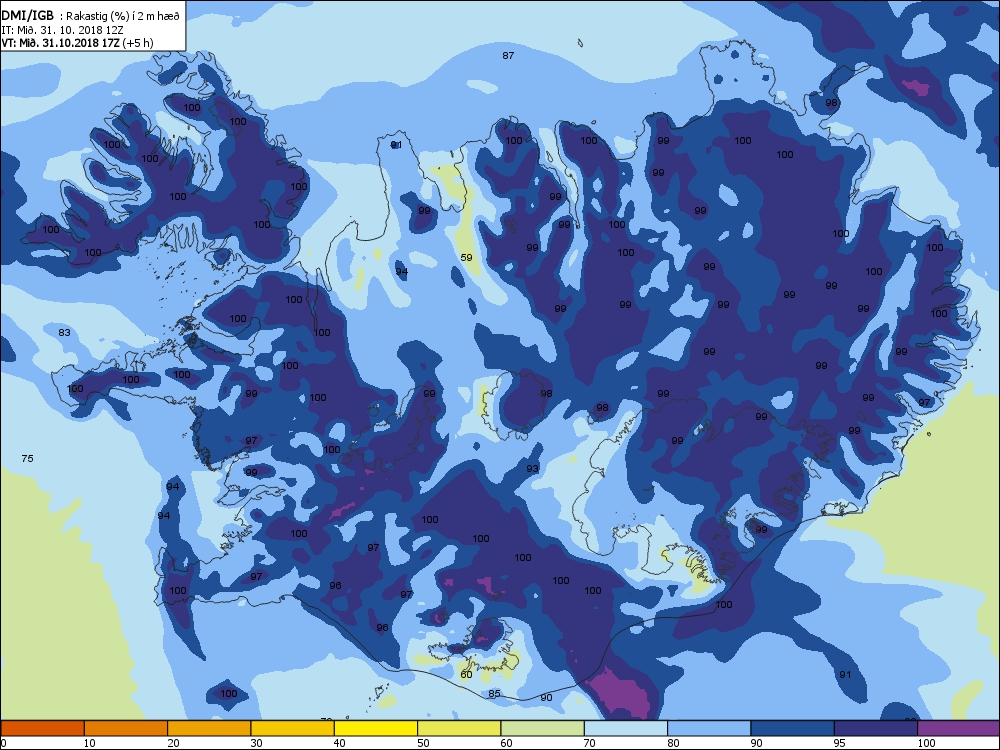Select the 20–30 amber legend swatch
Image resolution: width=1000 pixels, height=750 pixels.
209,728
